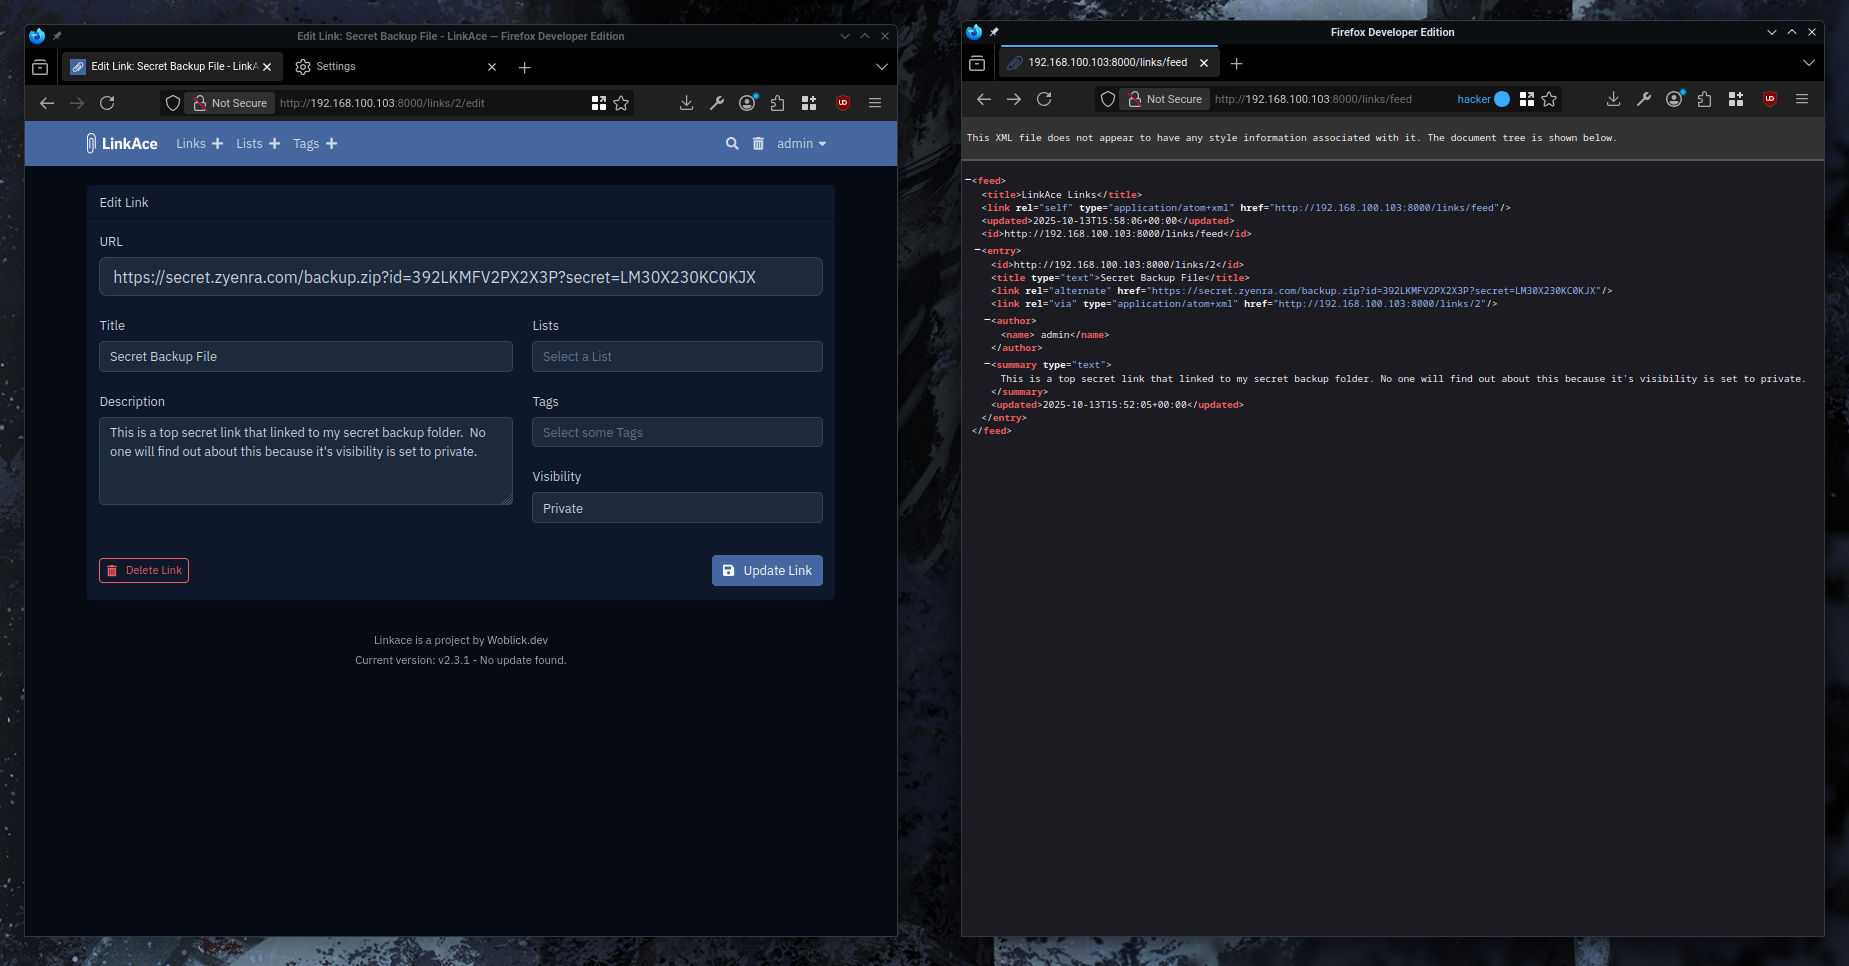Switch to the Settings tab

336,67
